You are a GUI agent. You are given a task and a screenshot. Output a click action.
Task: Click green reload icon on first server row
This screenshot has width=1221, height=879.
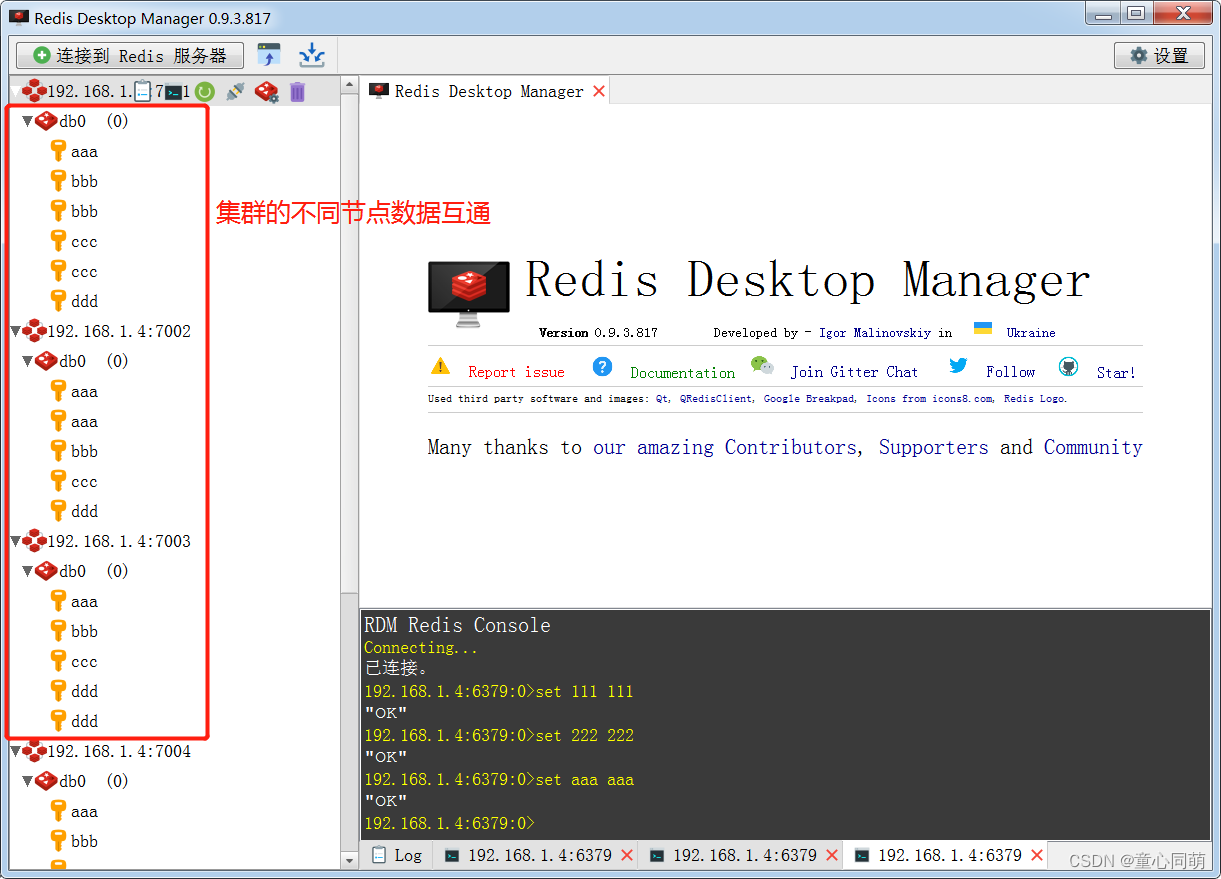(205, 92)
